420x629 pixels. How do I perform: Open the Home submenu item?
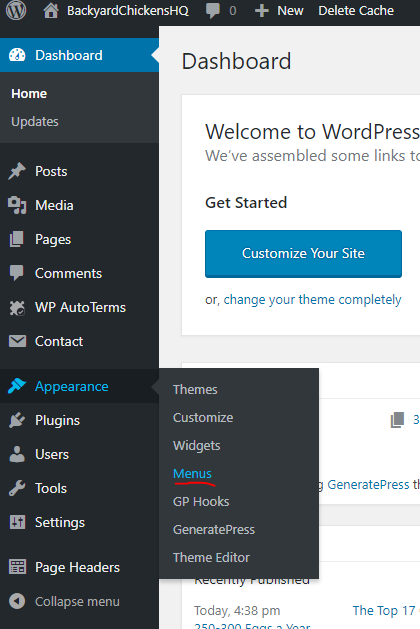coord(29,93)
